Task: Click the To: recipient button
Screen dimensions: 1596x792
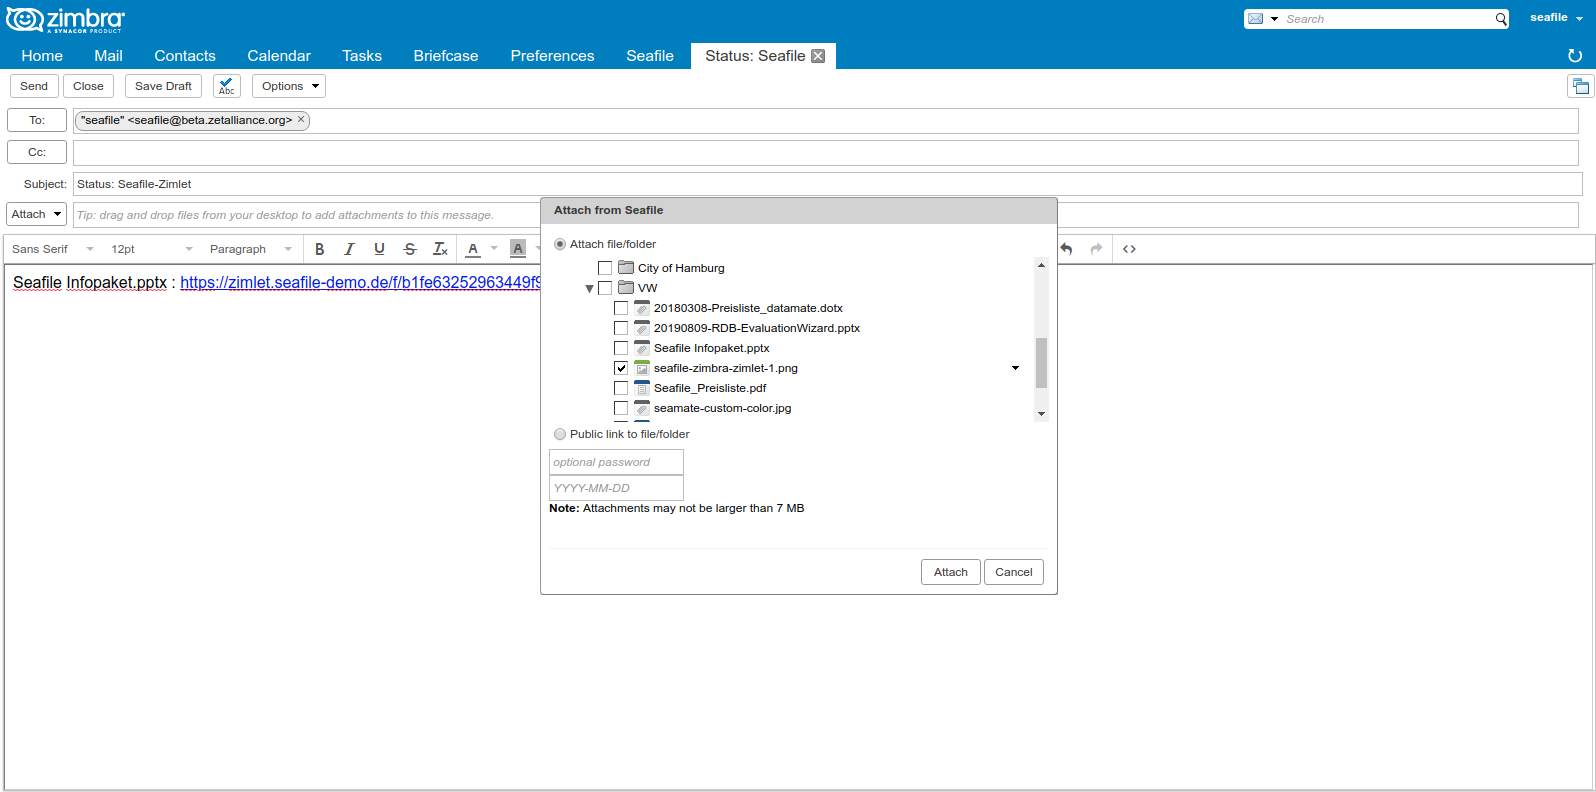Action: [x=37, y=120]
